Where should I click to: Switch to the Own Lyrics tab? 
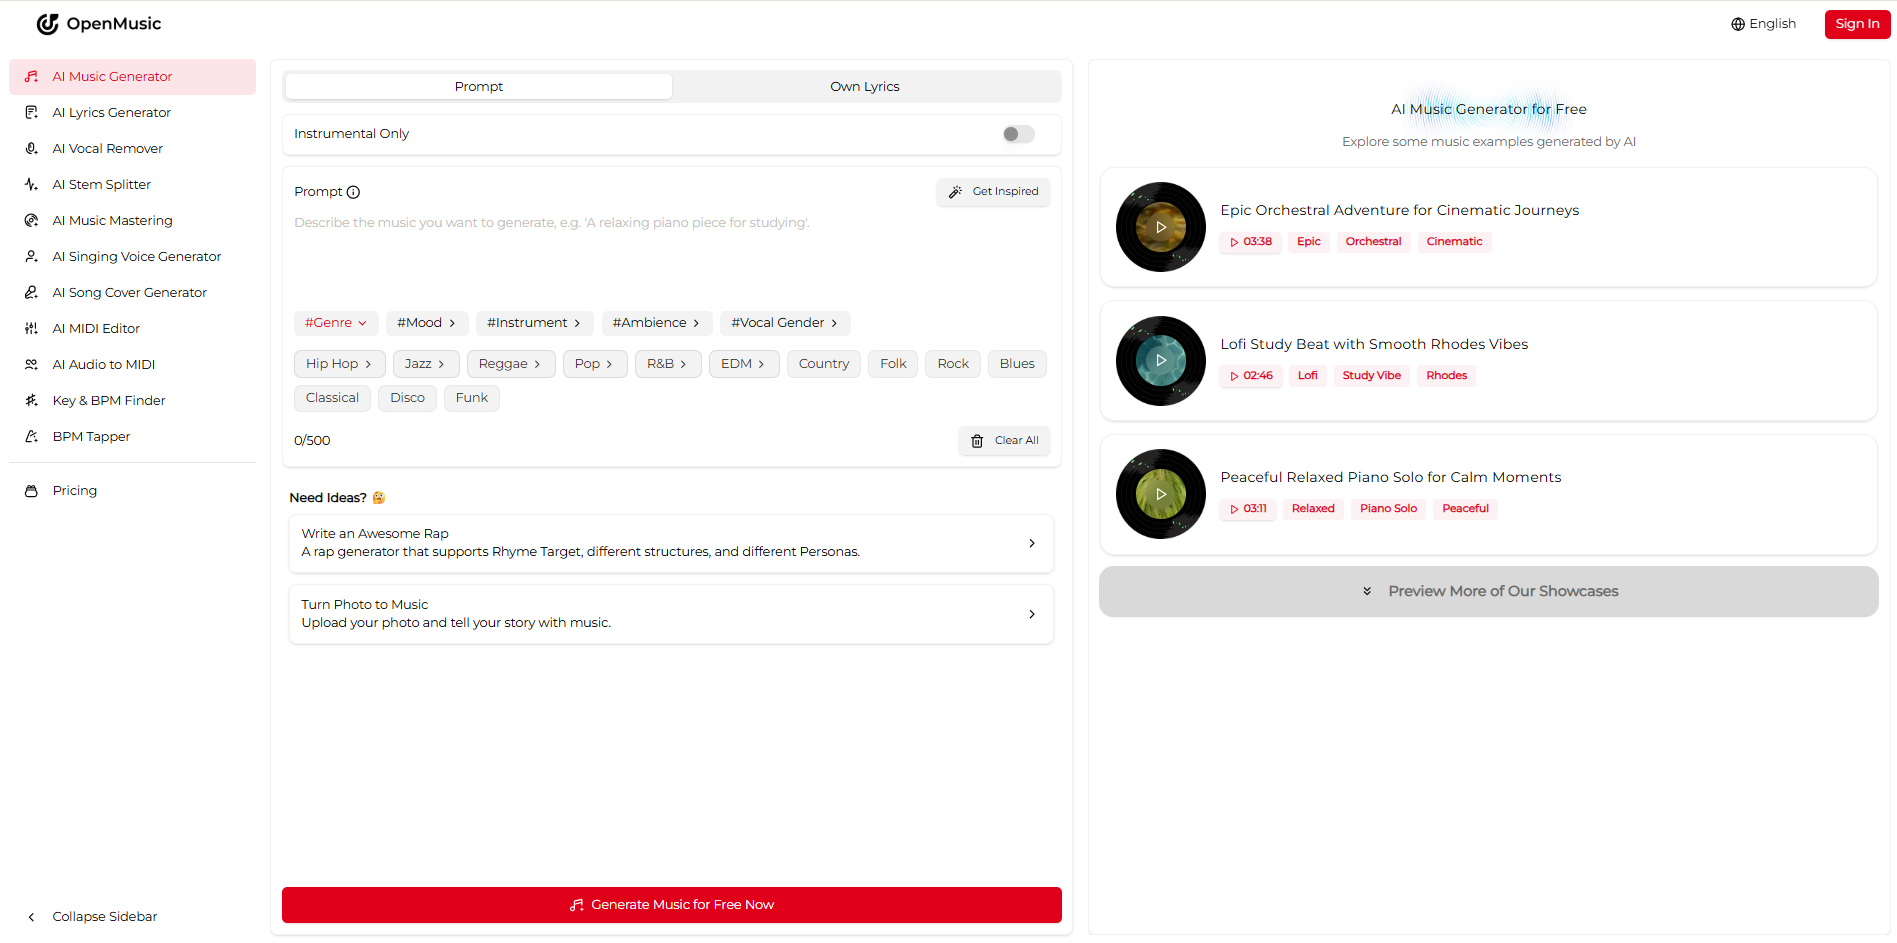coord(864,86)
